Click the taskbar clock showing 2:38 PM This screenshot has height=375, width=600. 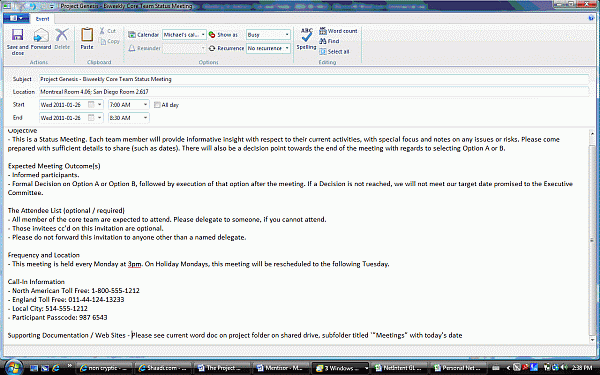581,368
